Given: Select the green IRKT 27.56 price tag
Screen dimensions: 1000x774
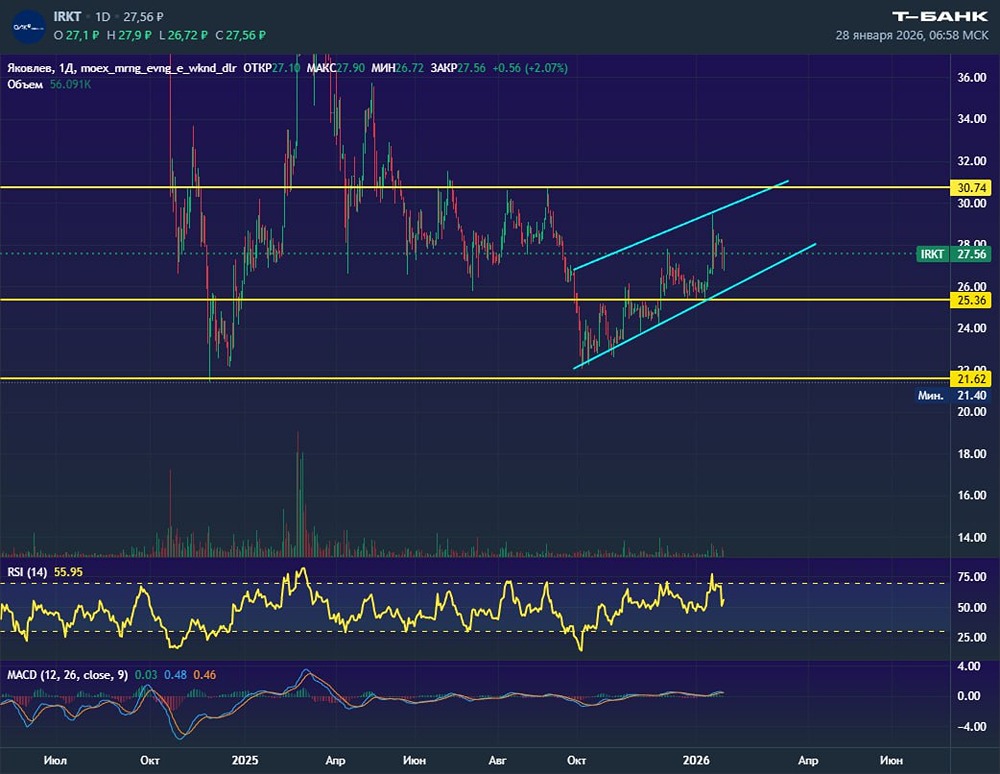Looking at the screenshot, I should [953, 254].
